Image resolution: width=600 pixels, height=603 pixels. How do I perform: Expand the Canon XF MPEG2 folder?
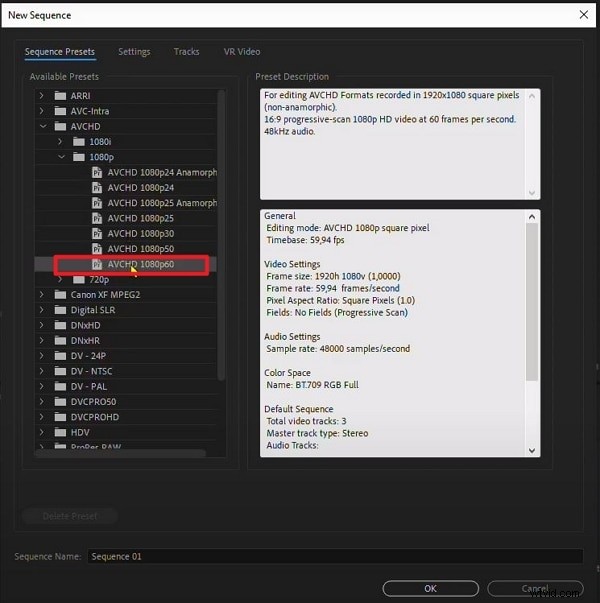42,295
